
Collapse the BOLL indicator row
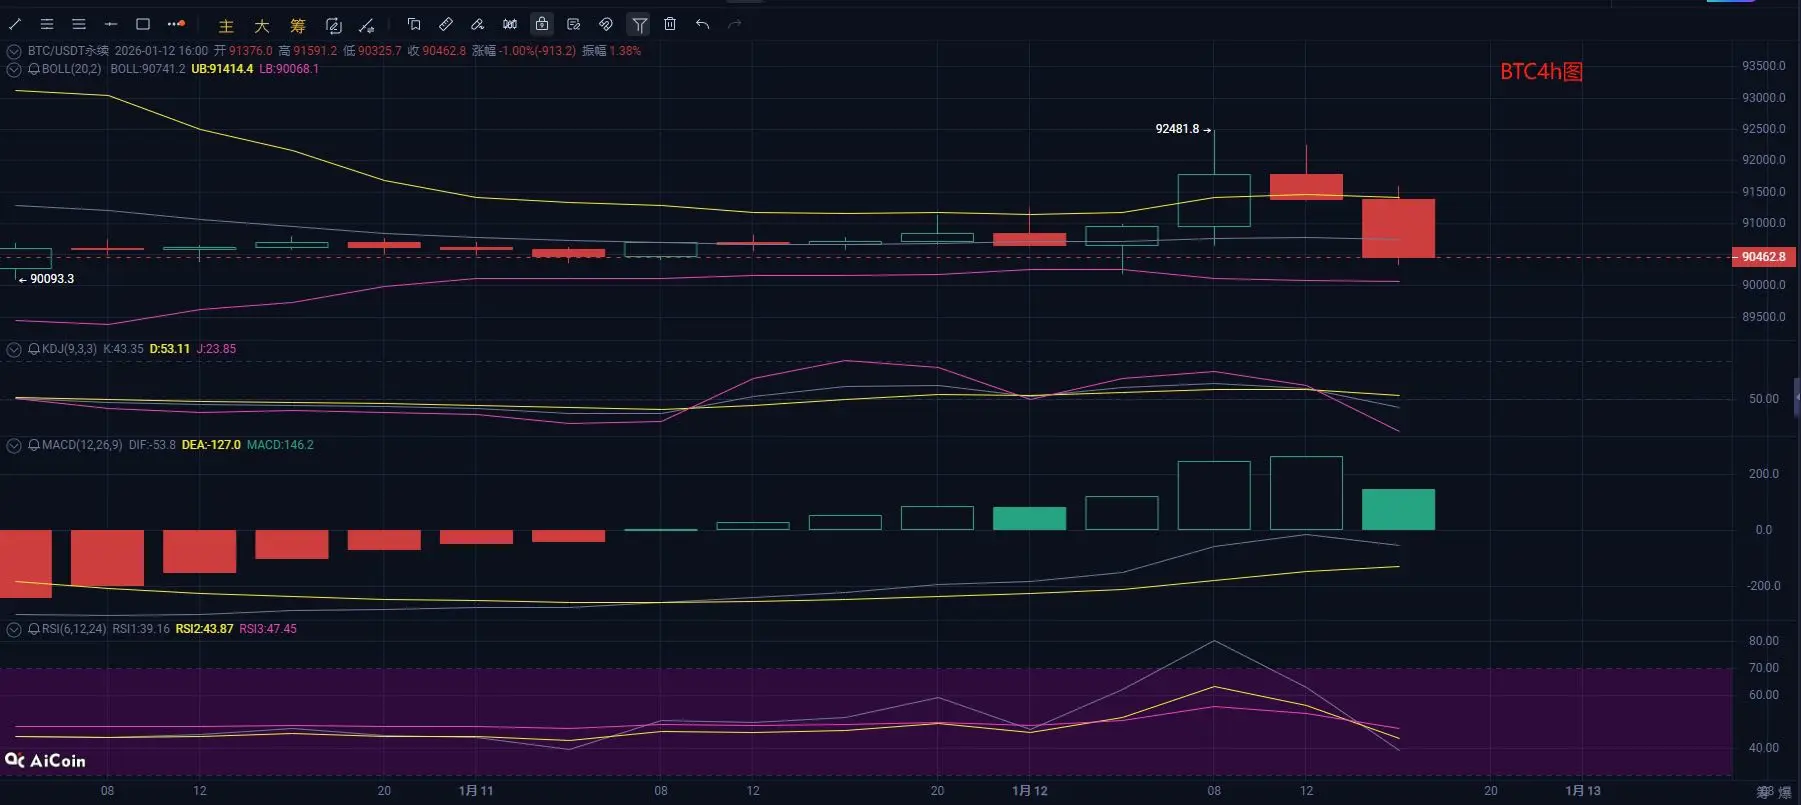(x=14, y=70)
